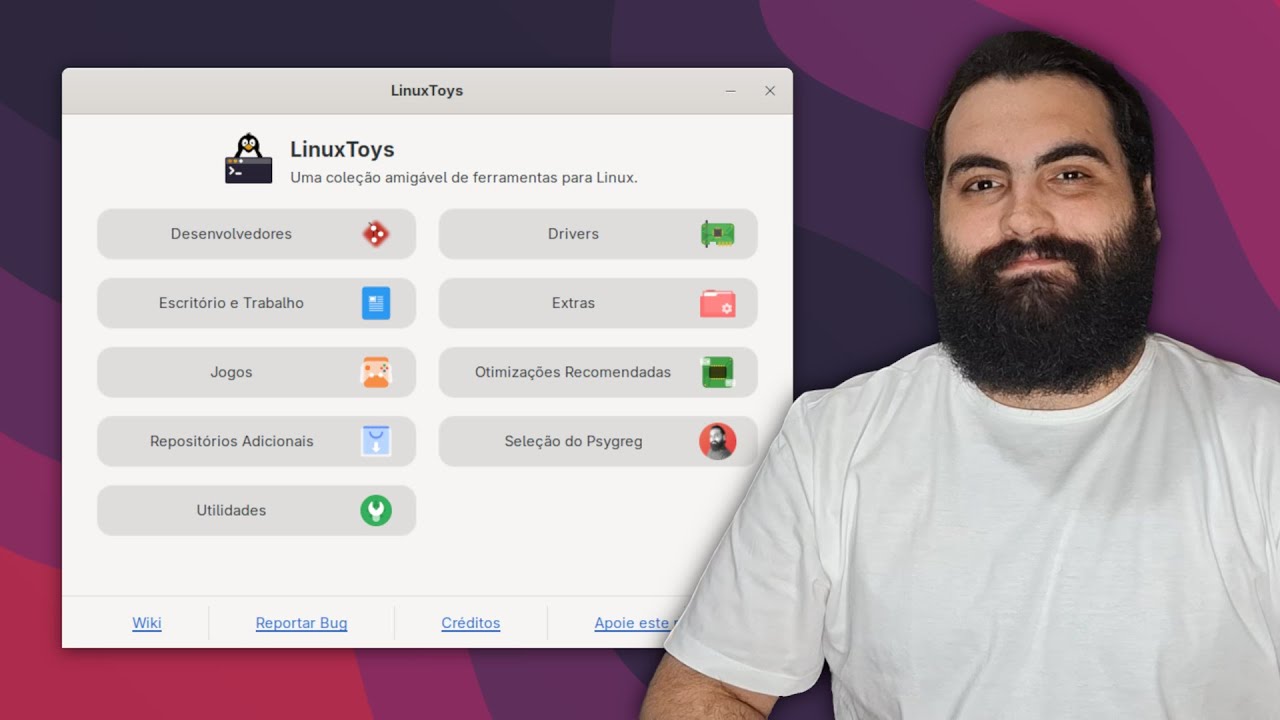Screen dimensions: 1280x720
Task: Open the Extras category
Action: (598, 303)
